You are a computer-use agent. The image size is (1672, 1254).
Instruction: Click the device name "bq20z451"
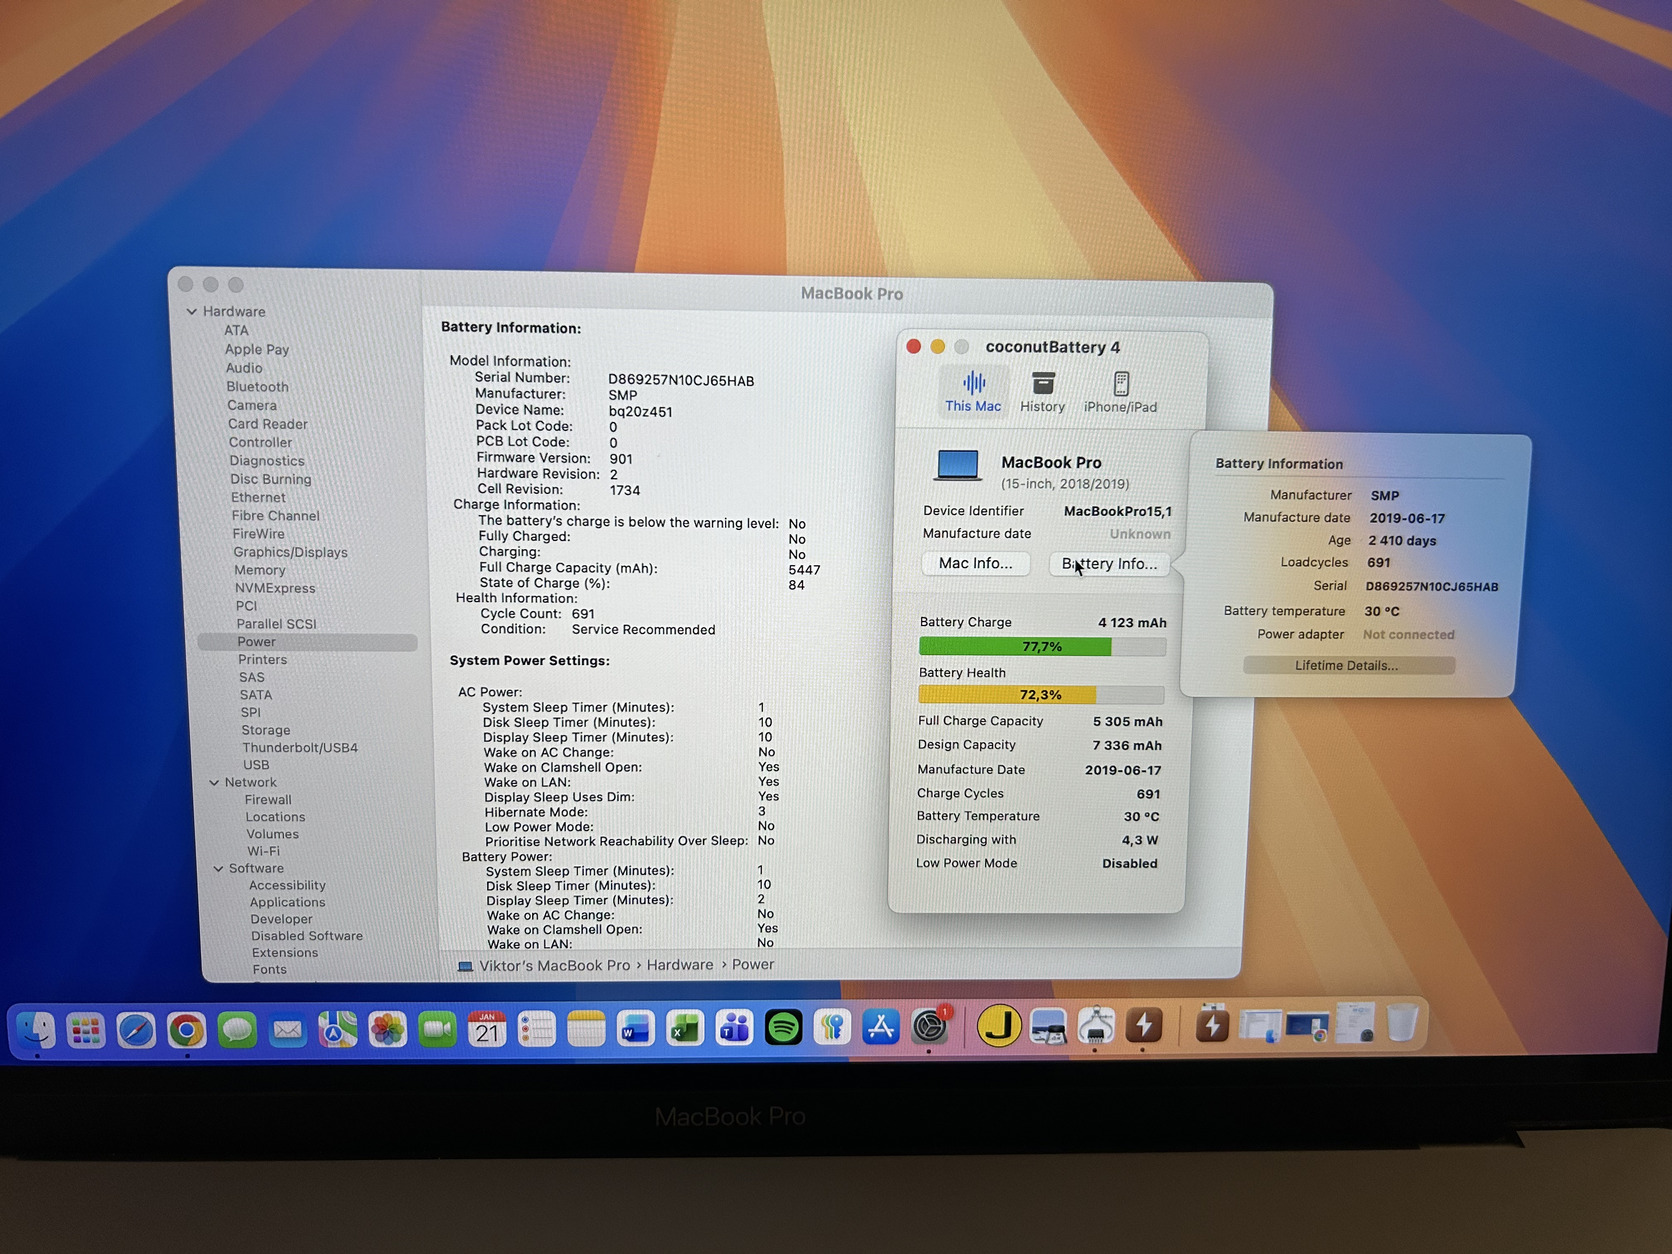641,411
